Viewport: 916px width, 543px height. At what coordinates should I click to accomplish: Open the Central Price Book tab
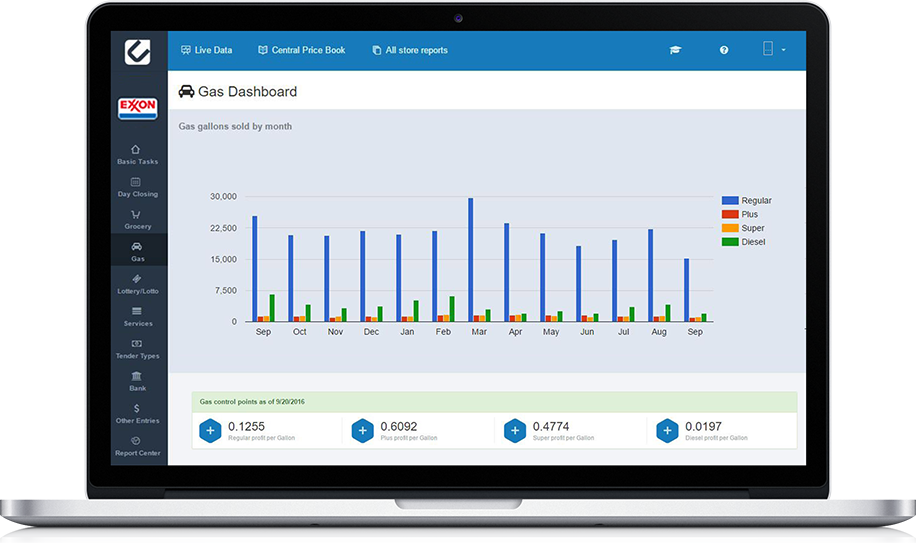301,50
